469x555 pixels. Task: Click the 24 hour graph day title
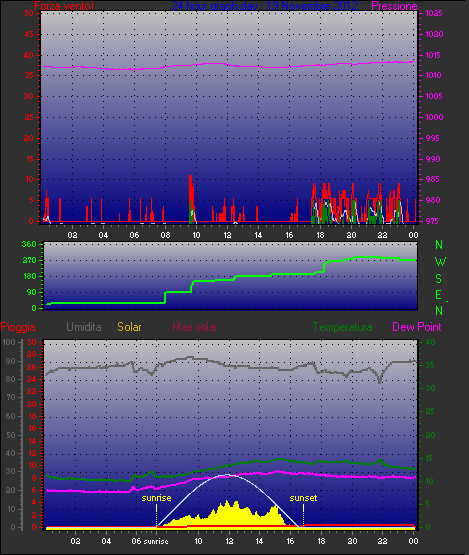coord(264,6)
